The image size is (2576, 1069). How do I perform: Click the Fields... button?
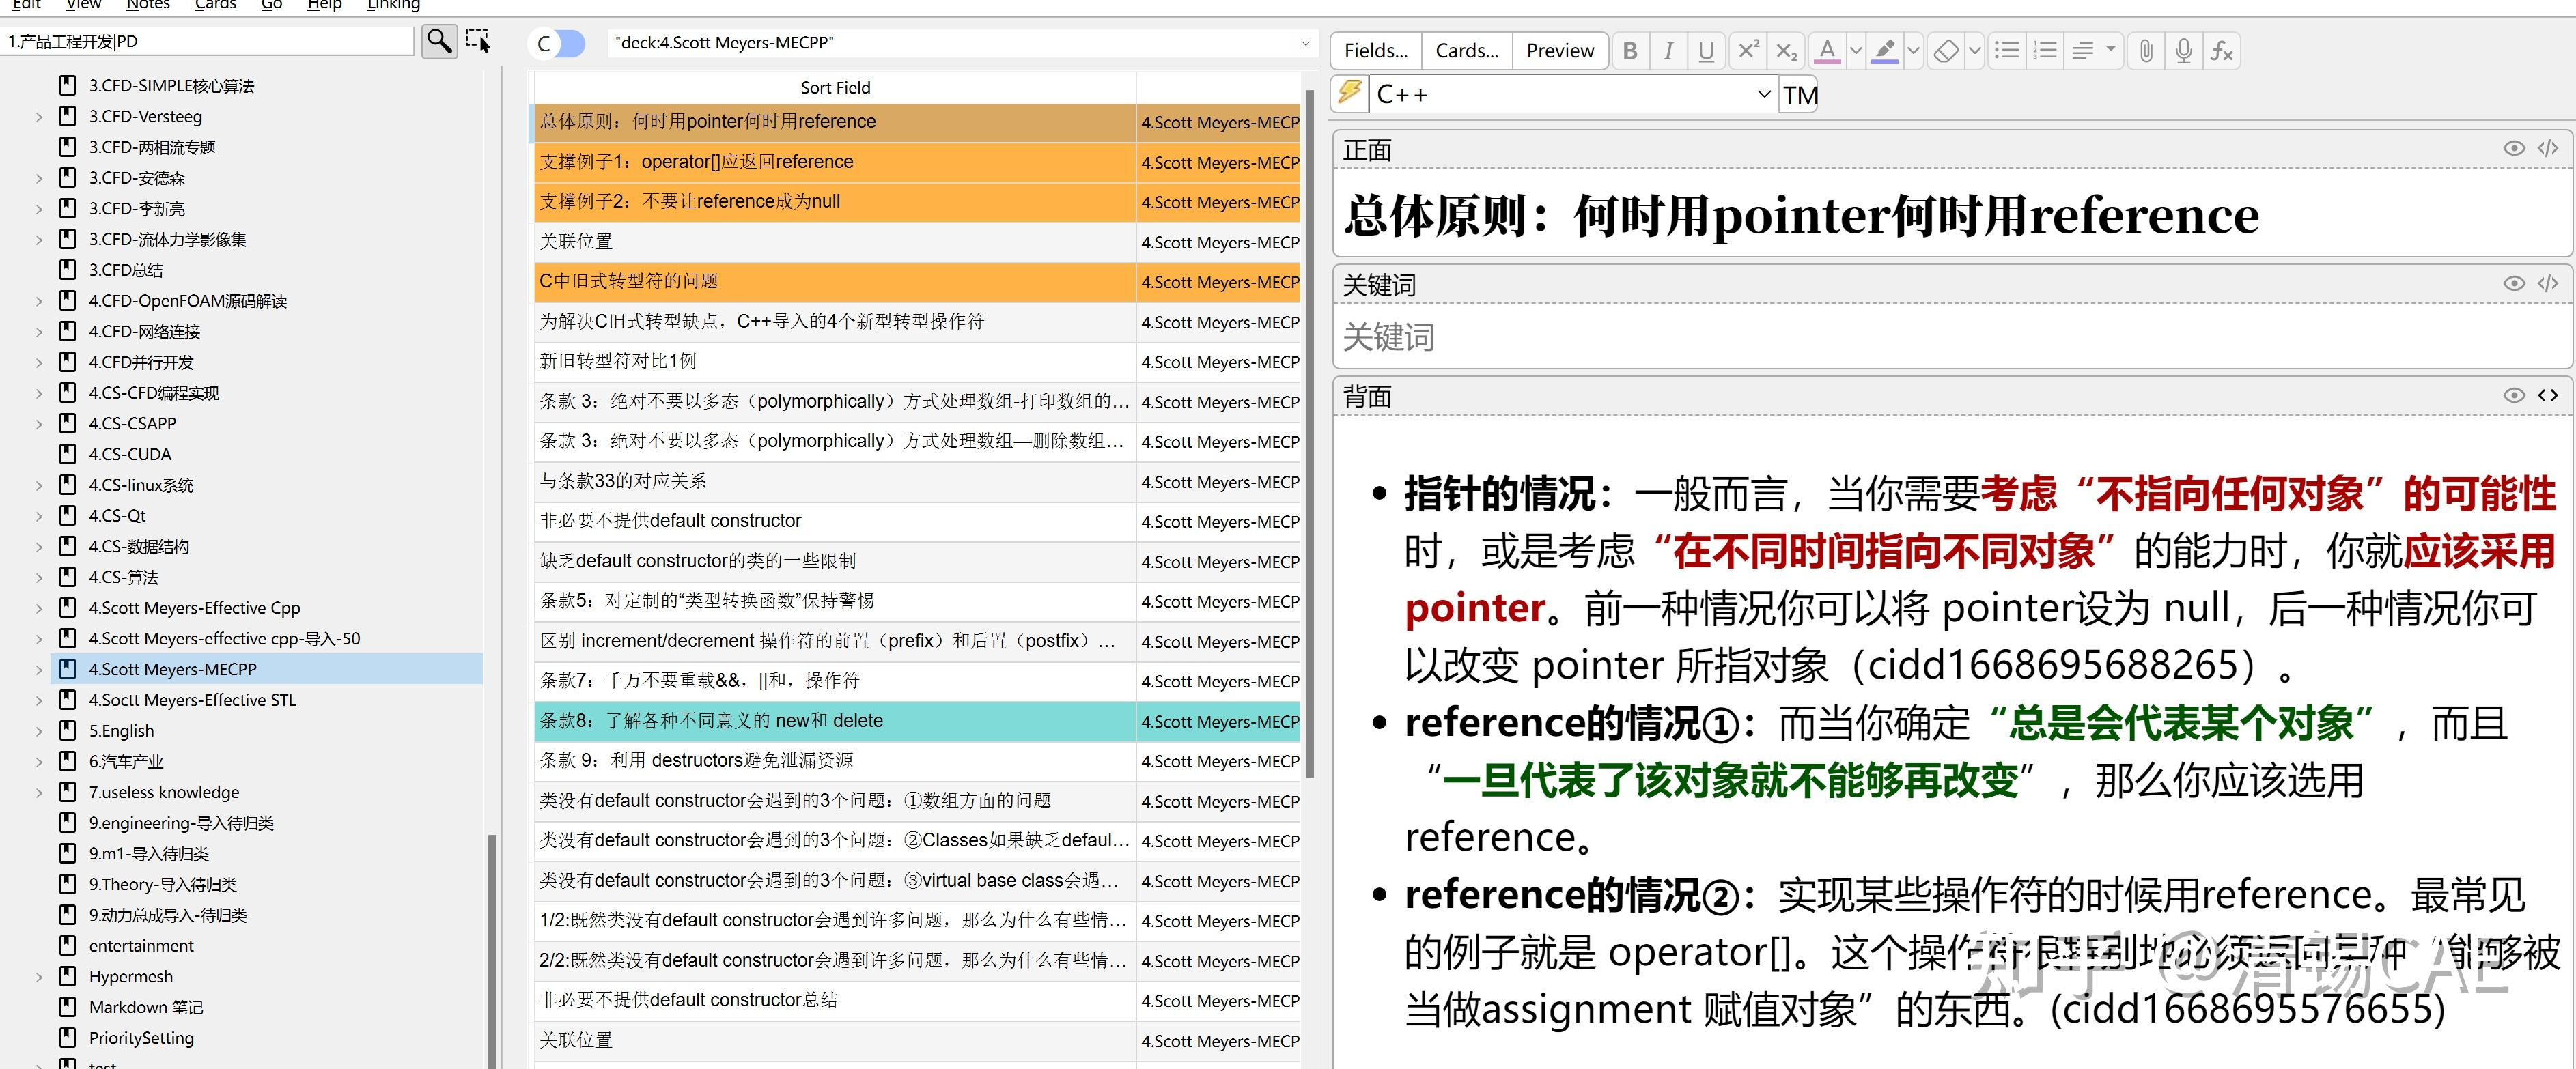(x=1375, y=51)
